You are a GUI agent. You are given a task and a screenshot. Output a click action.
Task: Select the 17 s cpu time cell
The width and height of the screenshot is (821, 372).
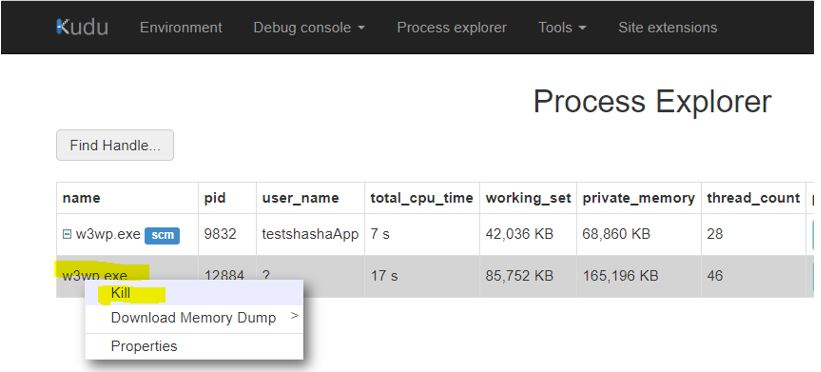(x=421, y=276)
